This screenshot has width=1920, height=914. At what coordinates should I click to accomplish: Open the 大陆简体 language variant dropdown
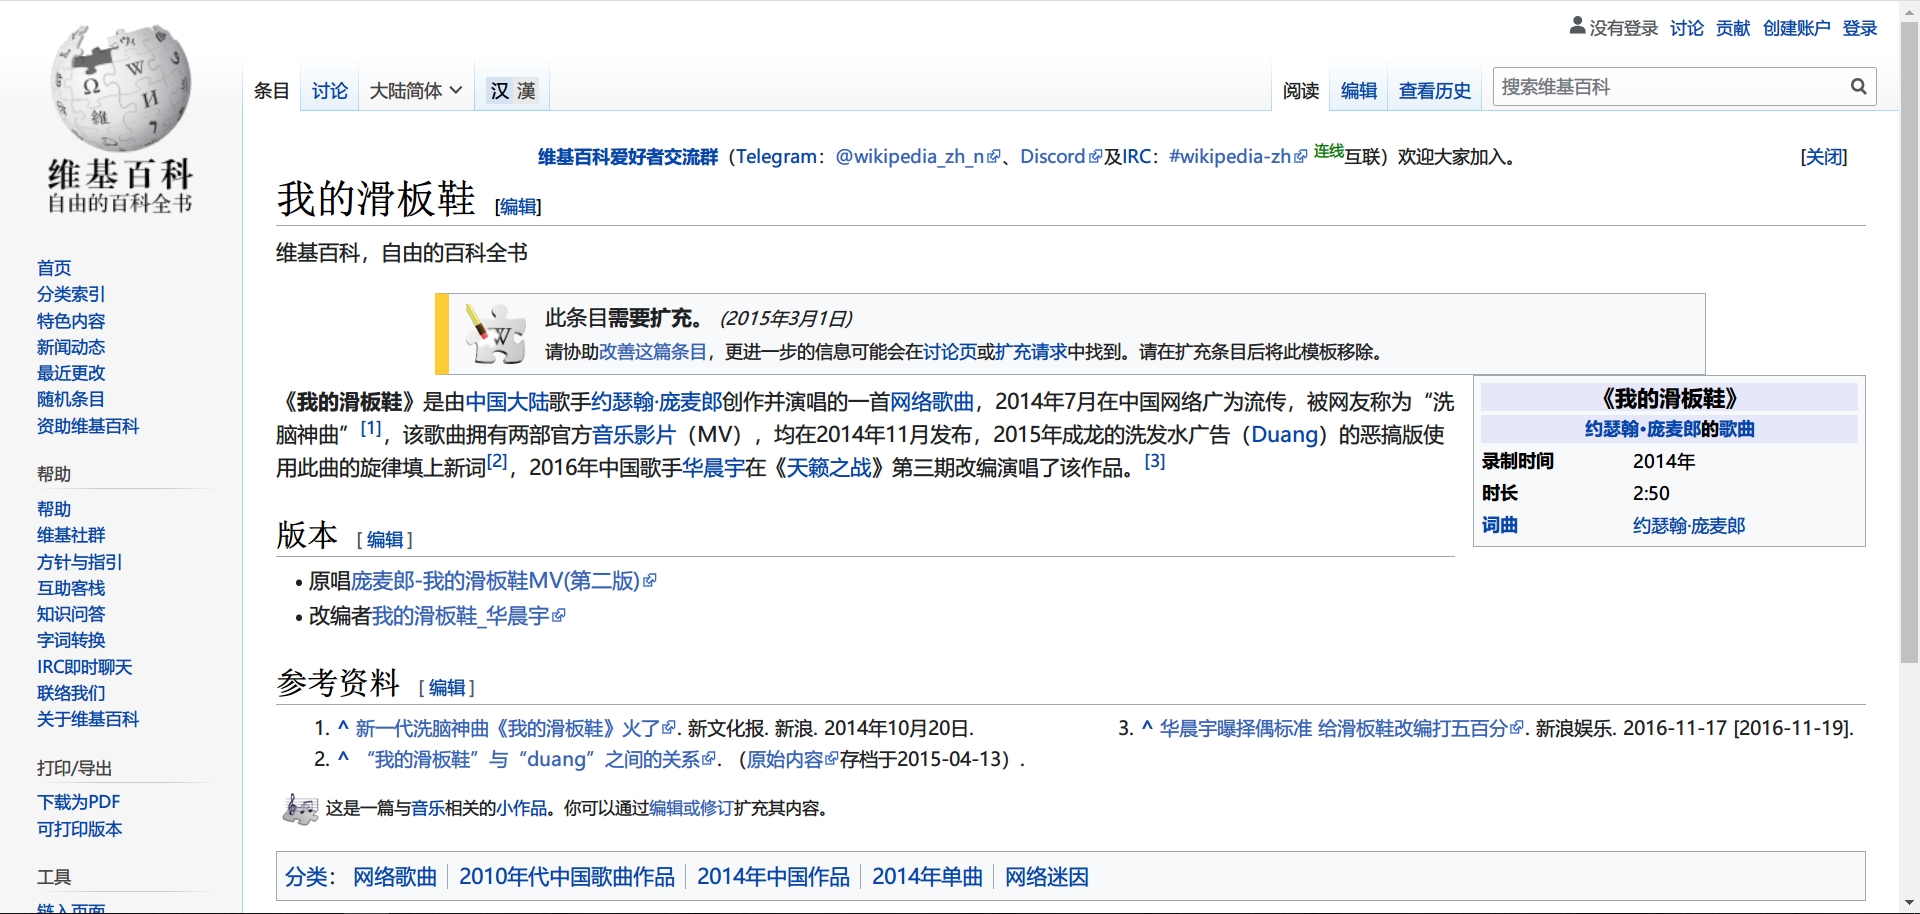pyautogui.click(x=415, y=91)
